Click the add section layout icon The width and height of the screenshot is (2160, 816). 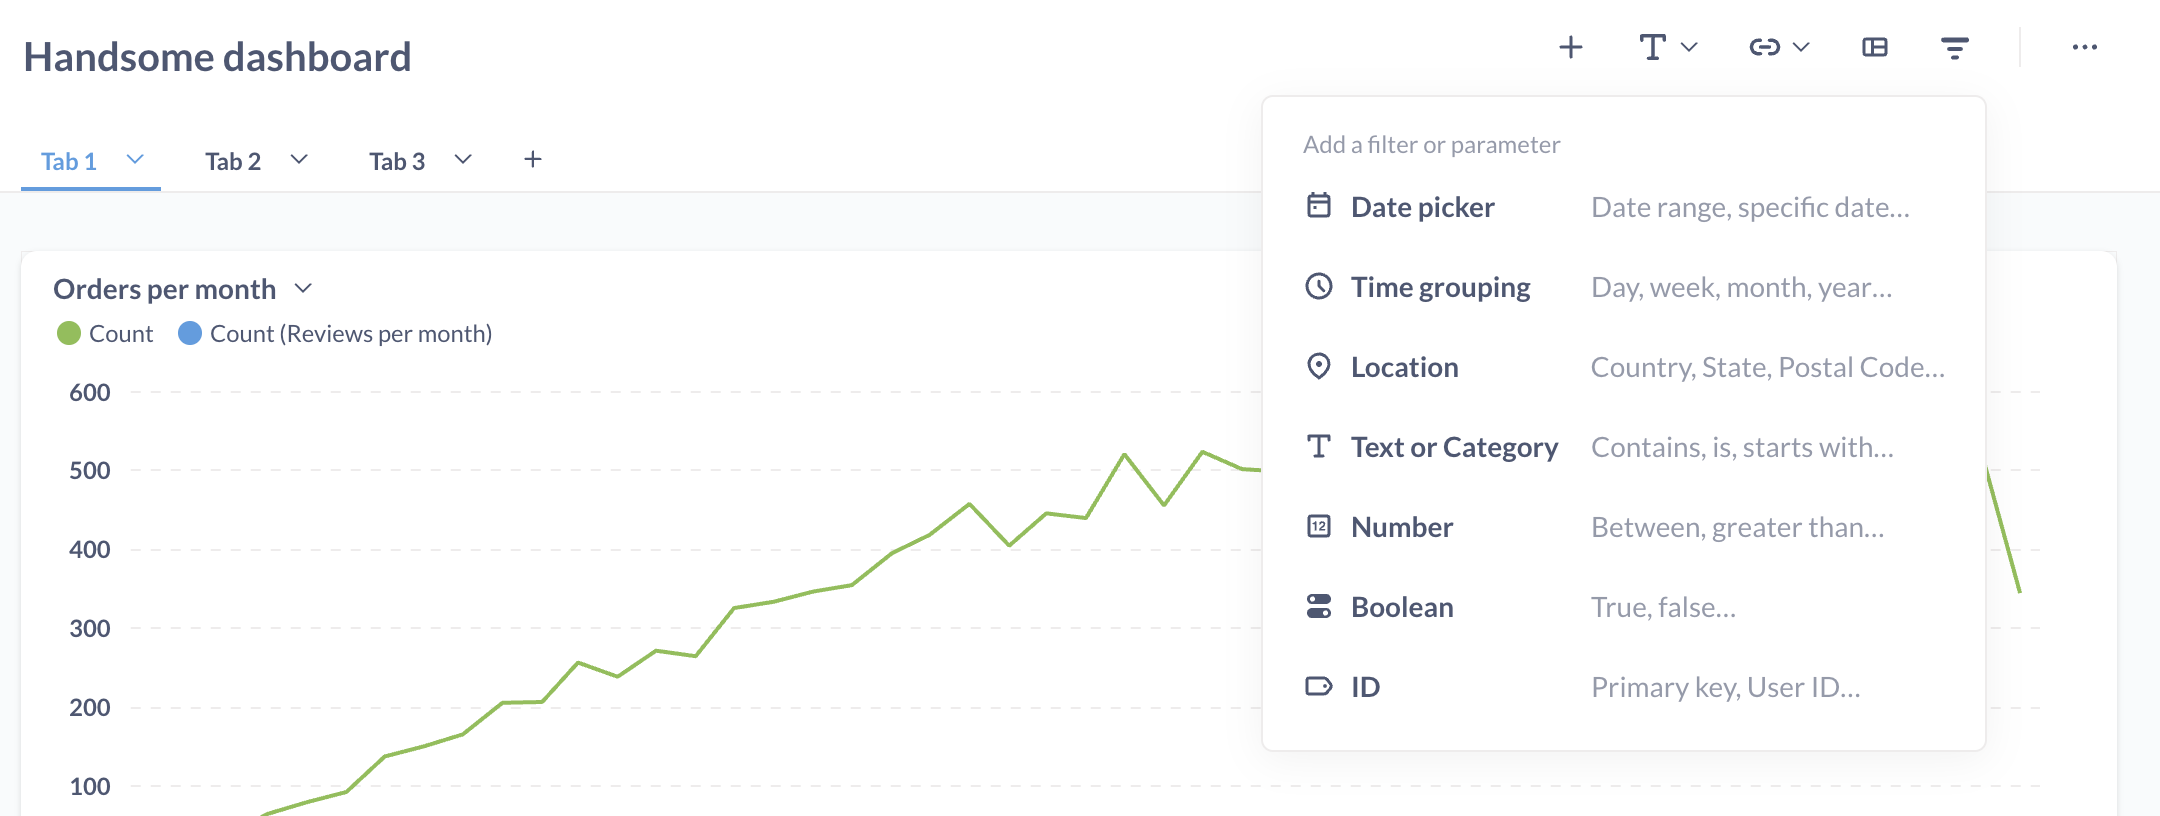tap(1875, 47)
